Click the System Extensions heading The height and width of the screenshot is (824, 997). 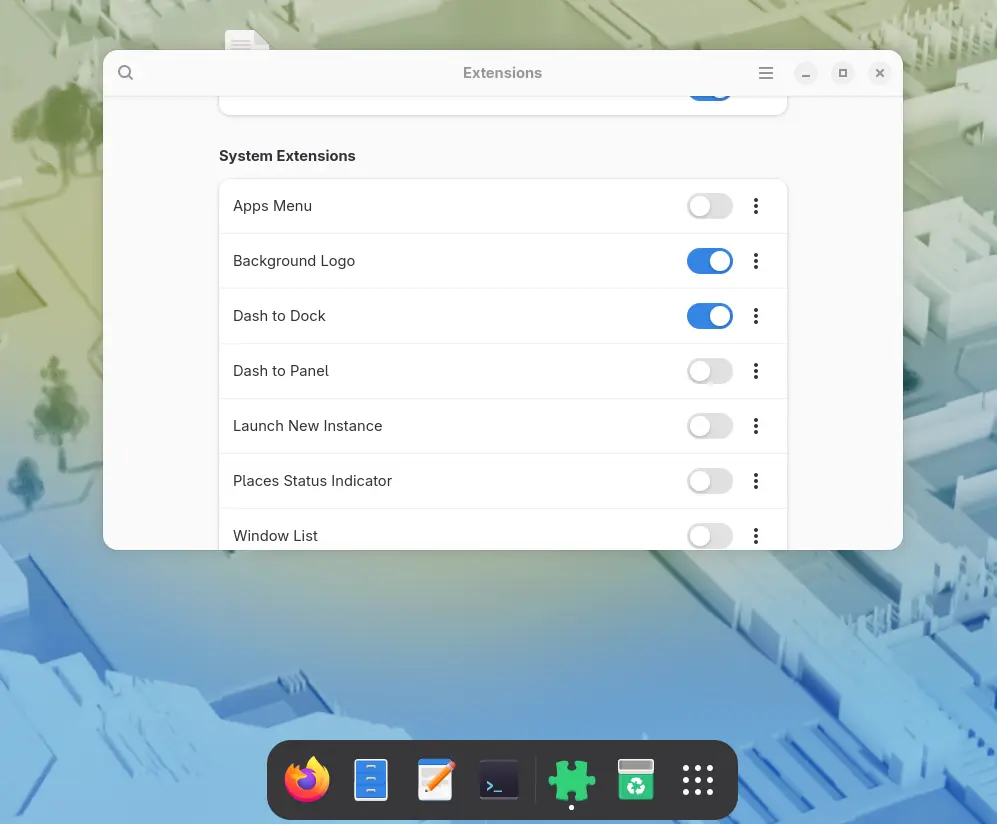287,156
